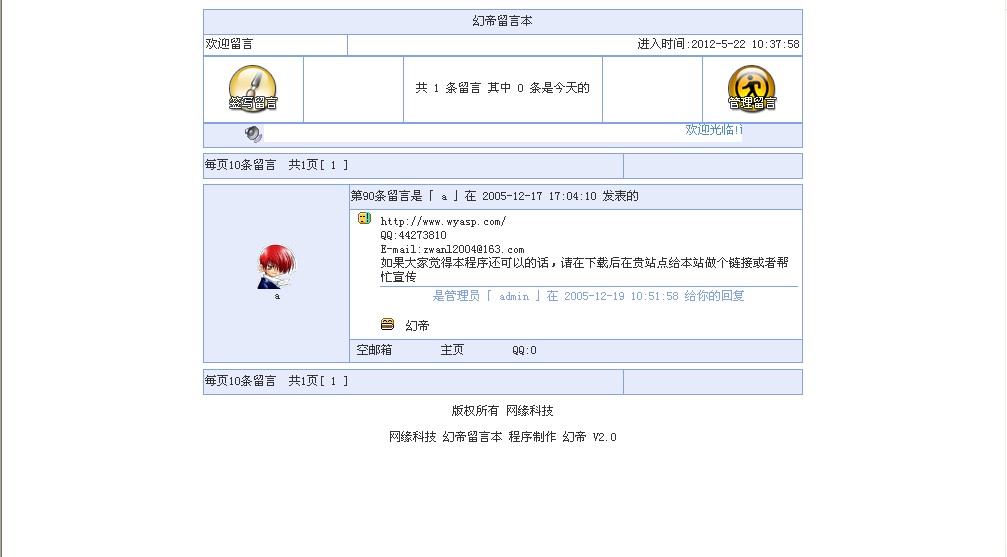
Task: Click the scrolling 欢迎光临 marquee text
Action: tap(714, 130)
